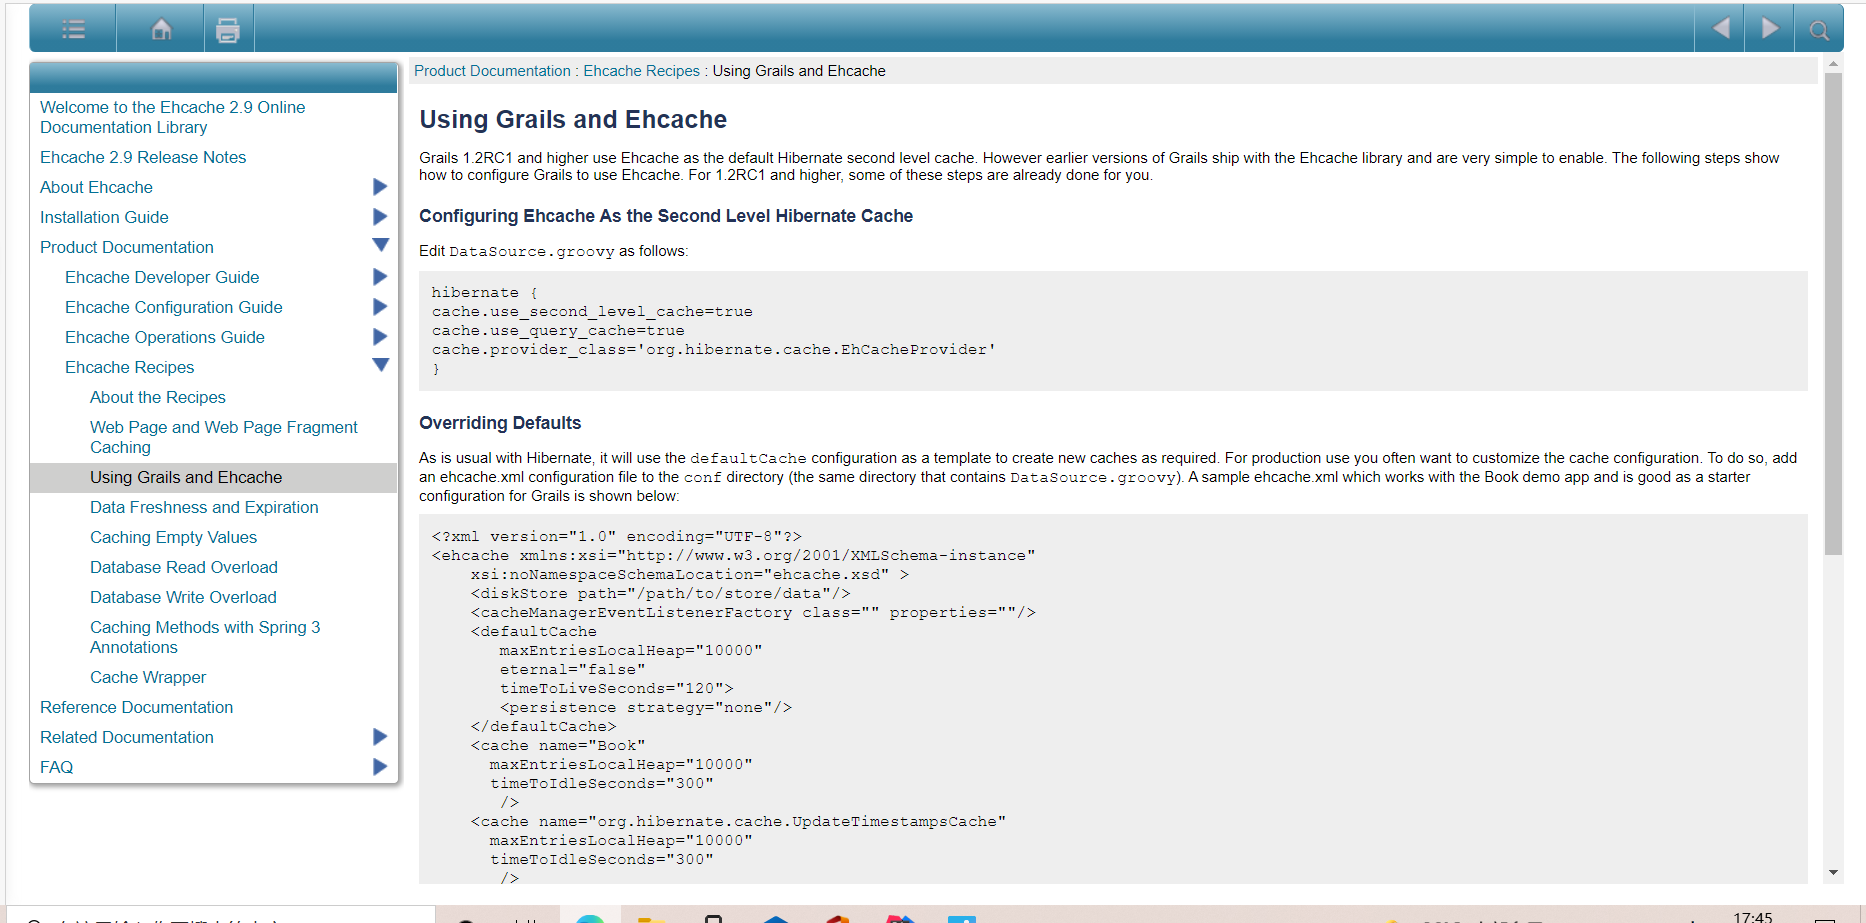
Task: Expand the FAQ section arrow
Action: [380, 767]
